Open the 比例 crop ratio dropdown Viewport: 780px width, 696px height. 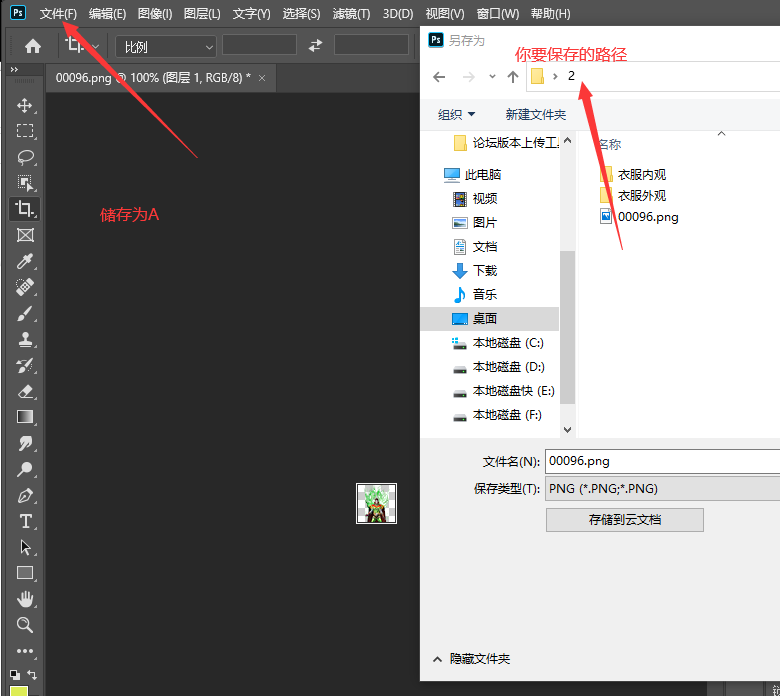(x=165, y=46)
